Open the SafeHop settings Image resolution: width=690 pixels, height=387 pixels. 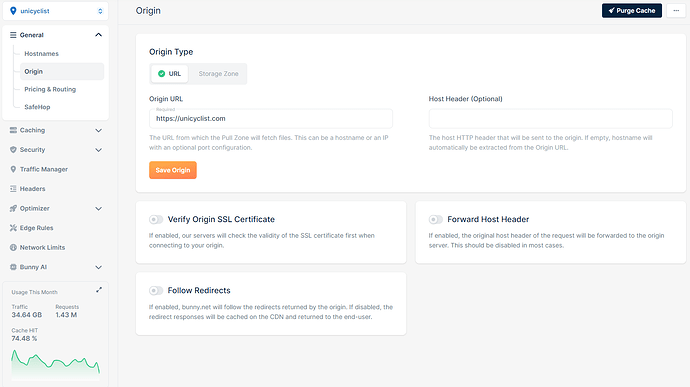(x=37, y=107)
